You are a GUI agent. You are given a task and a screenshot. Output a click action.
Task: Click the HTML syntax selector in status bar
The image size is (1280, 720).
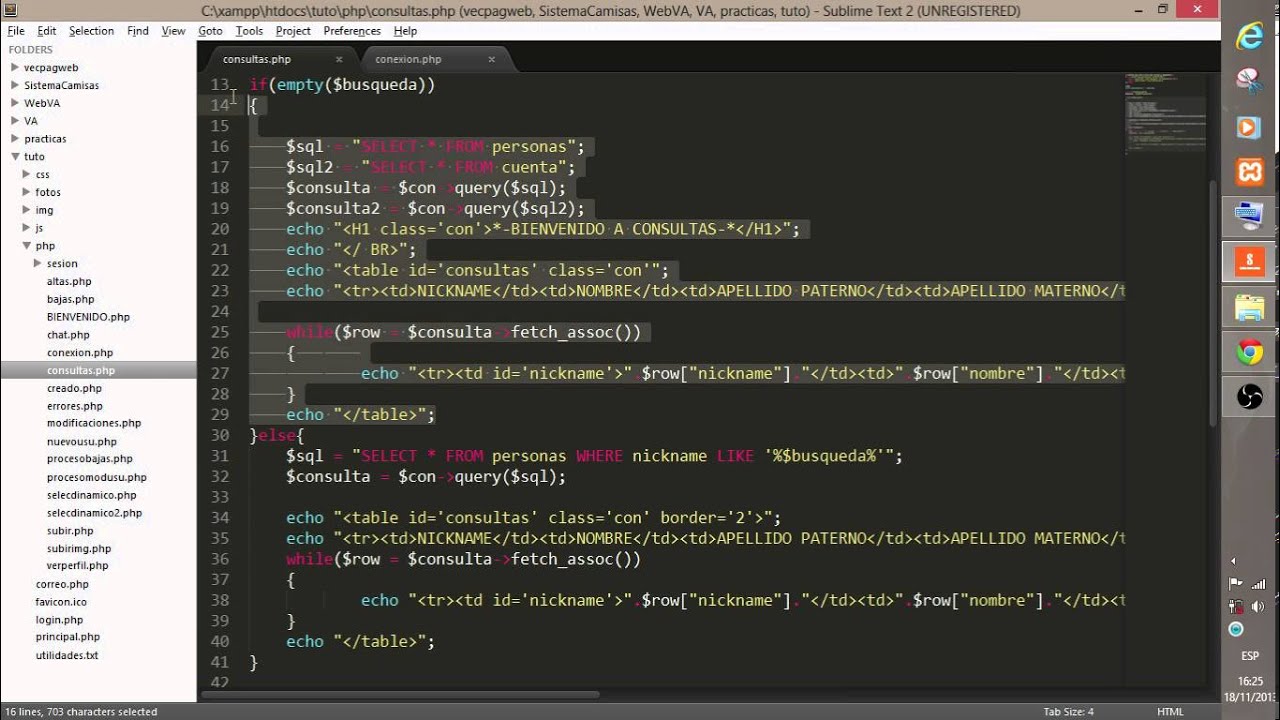pos(1170,712)
